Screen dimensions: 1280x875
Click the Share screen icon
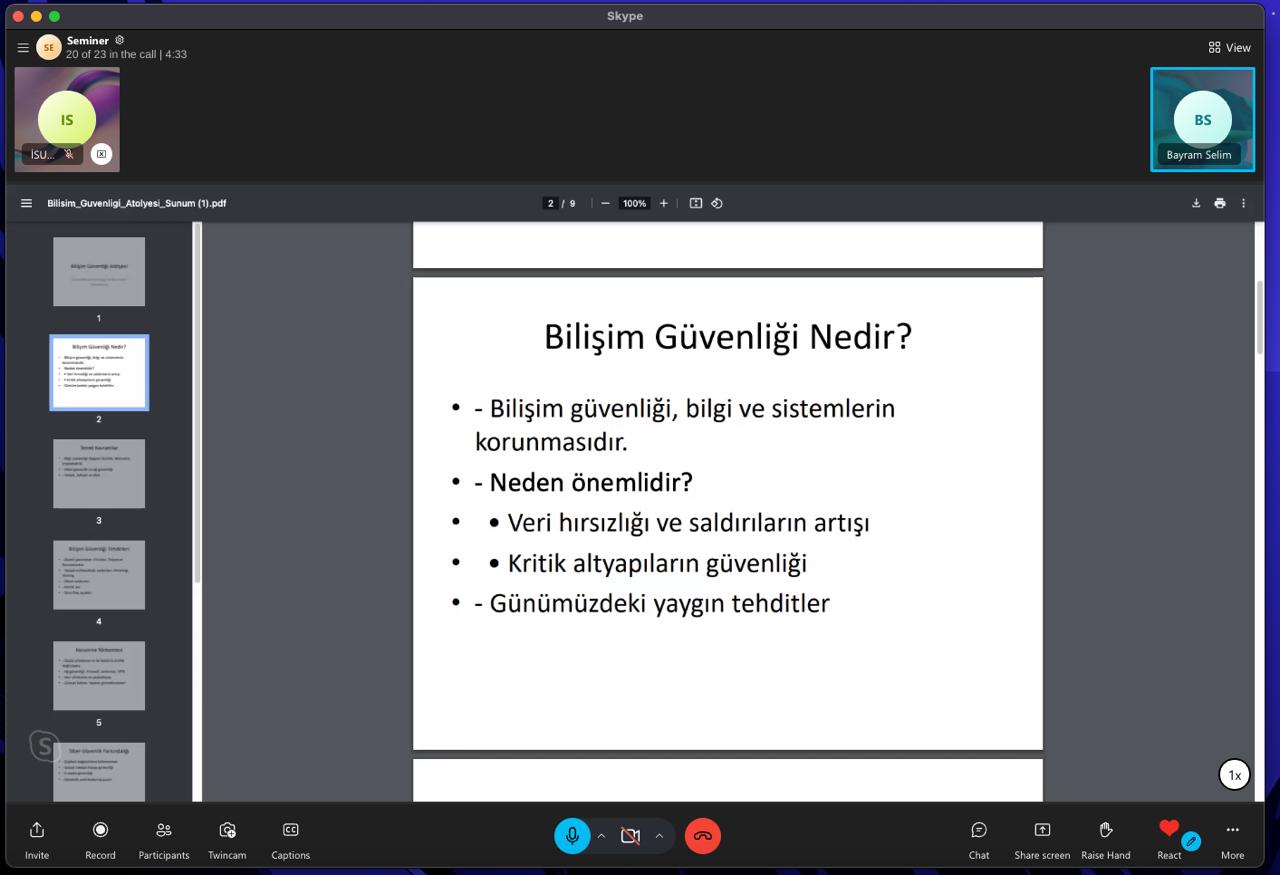pyautogui.click(x=1042, y=831)
